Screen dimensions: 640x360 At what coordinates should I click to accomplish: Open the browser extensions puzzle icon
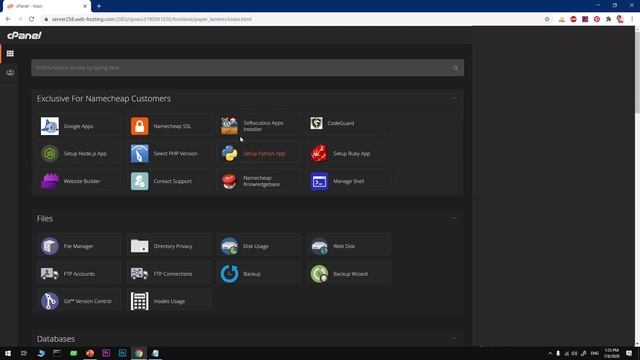[609, 19]
